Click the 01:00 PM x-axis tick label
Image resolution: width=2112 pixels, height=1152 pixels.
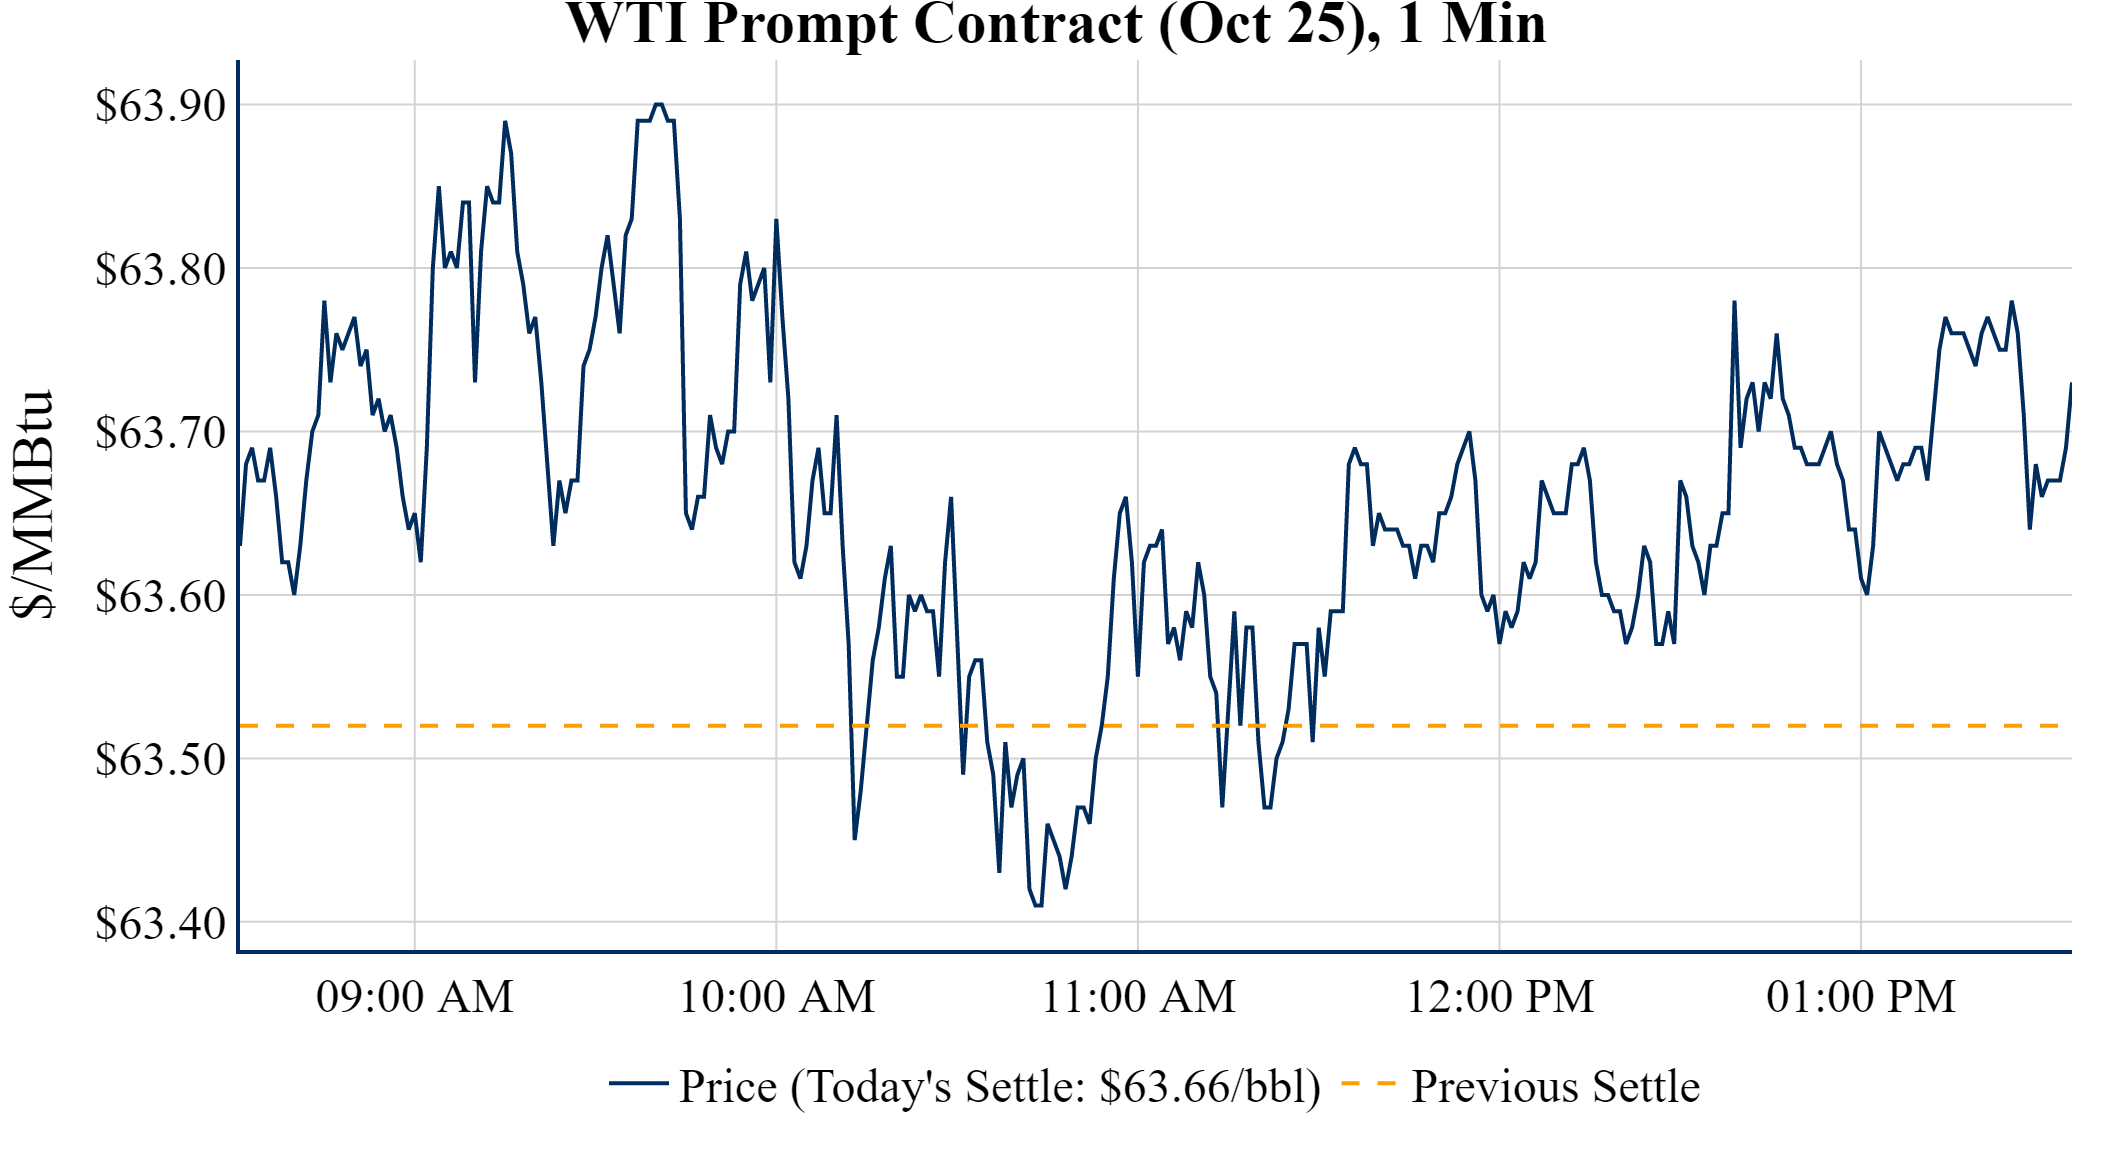pyautogui.click(x=1861, y=997)
